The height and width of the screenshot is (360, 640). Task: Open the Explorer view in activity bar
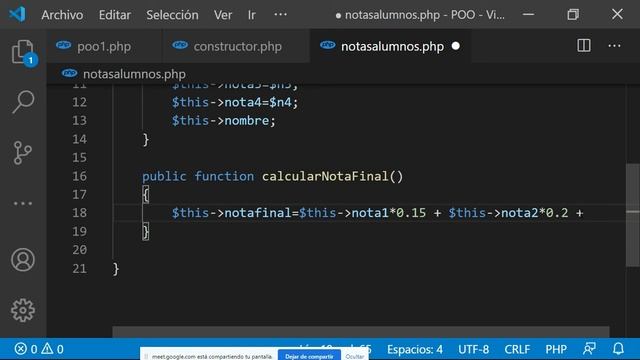[x=23, y=52]
